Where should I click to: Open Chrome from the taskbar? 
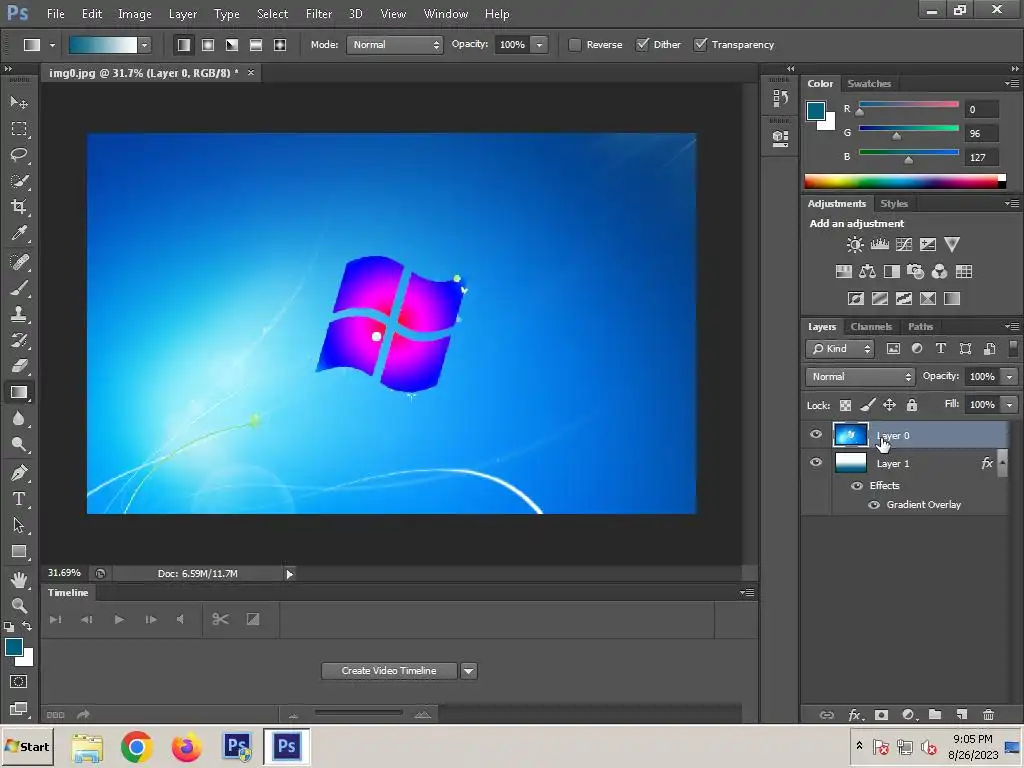click(136, 746)
